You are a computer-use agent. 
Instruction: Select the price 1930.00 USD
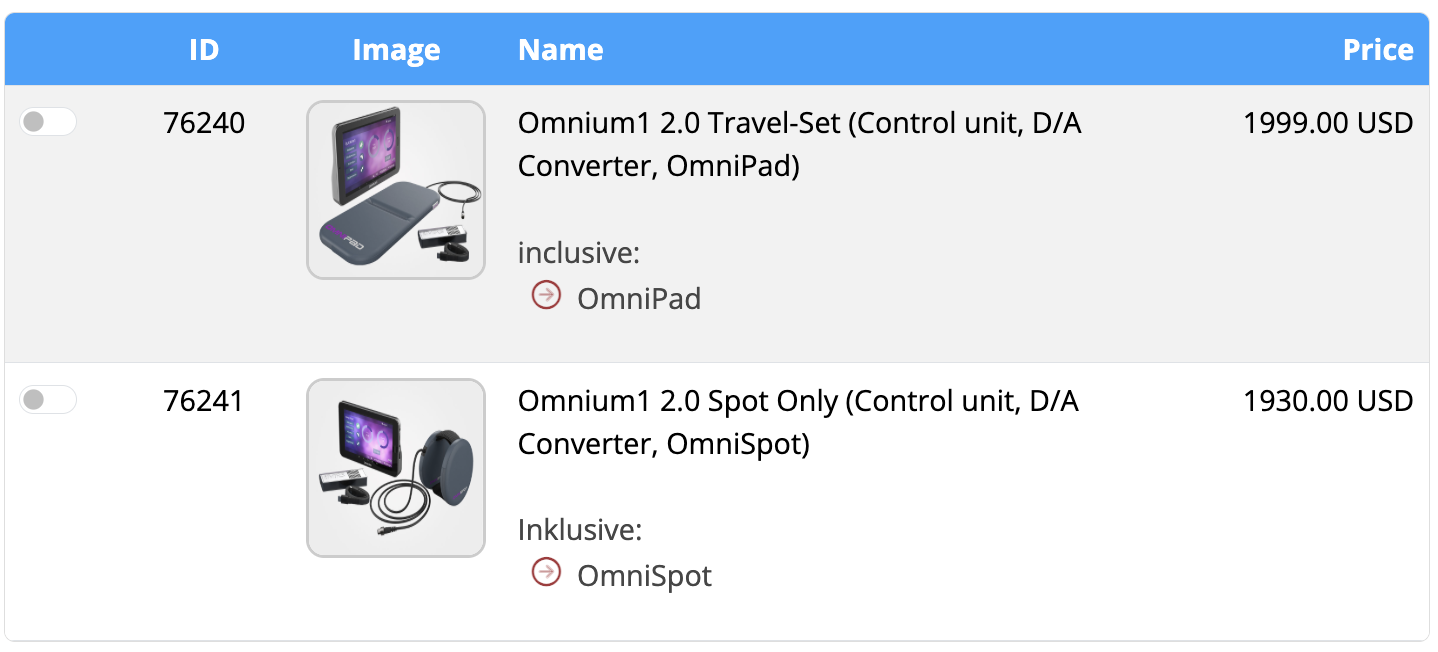click(x=1329, y=400)
